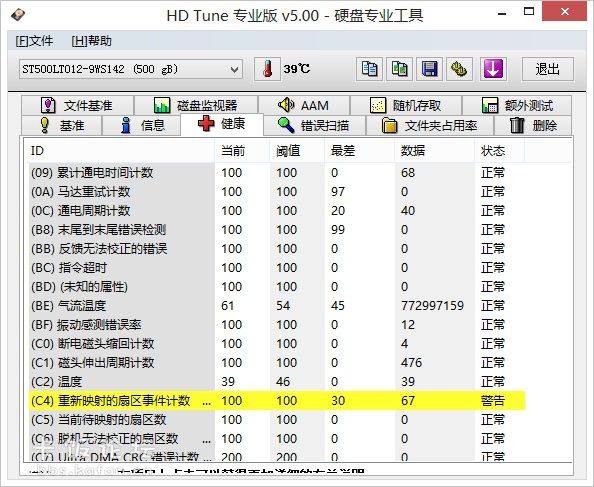This screenshot has height=487, width=594.
Task: Click the HD Tune app icon in title bar
Action: pyautogui.click(x=17, y=15)
